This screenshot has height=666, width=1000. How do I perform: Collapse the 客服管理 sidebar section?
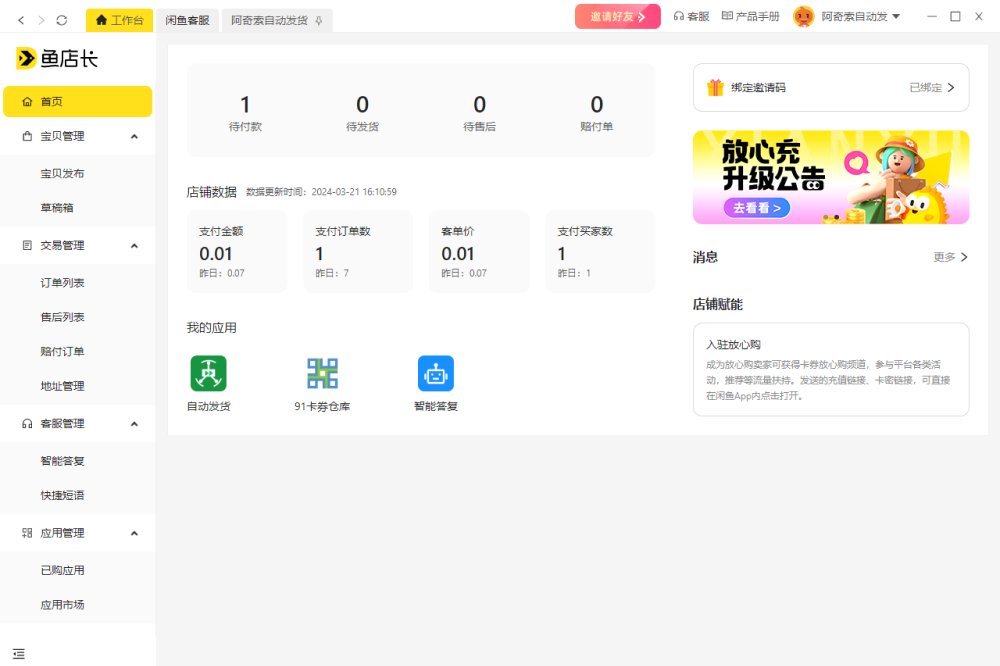coord(134,424)
